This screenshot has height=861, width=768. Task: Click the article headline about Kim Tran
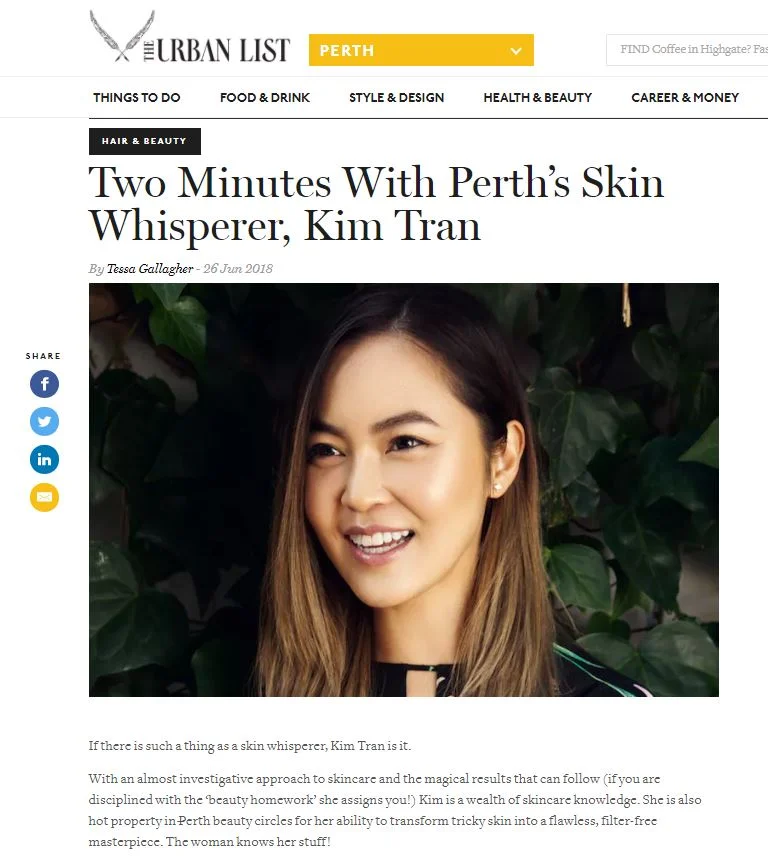pos(376,204)
